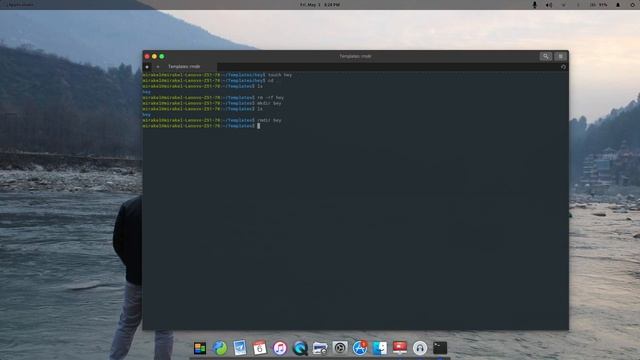This screenshot has width=640, height=360.
Task: Open the gear system settings icon in the dock
Action: [340, 348]
